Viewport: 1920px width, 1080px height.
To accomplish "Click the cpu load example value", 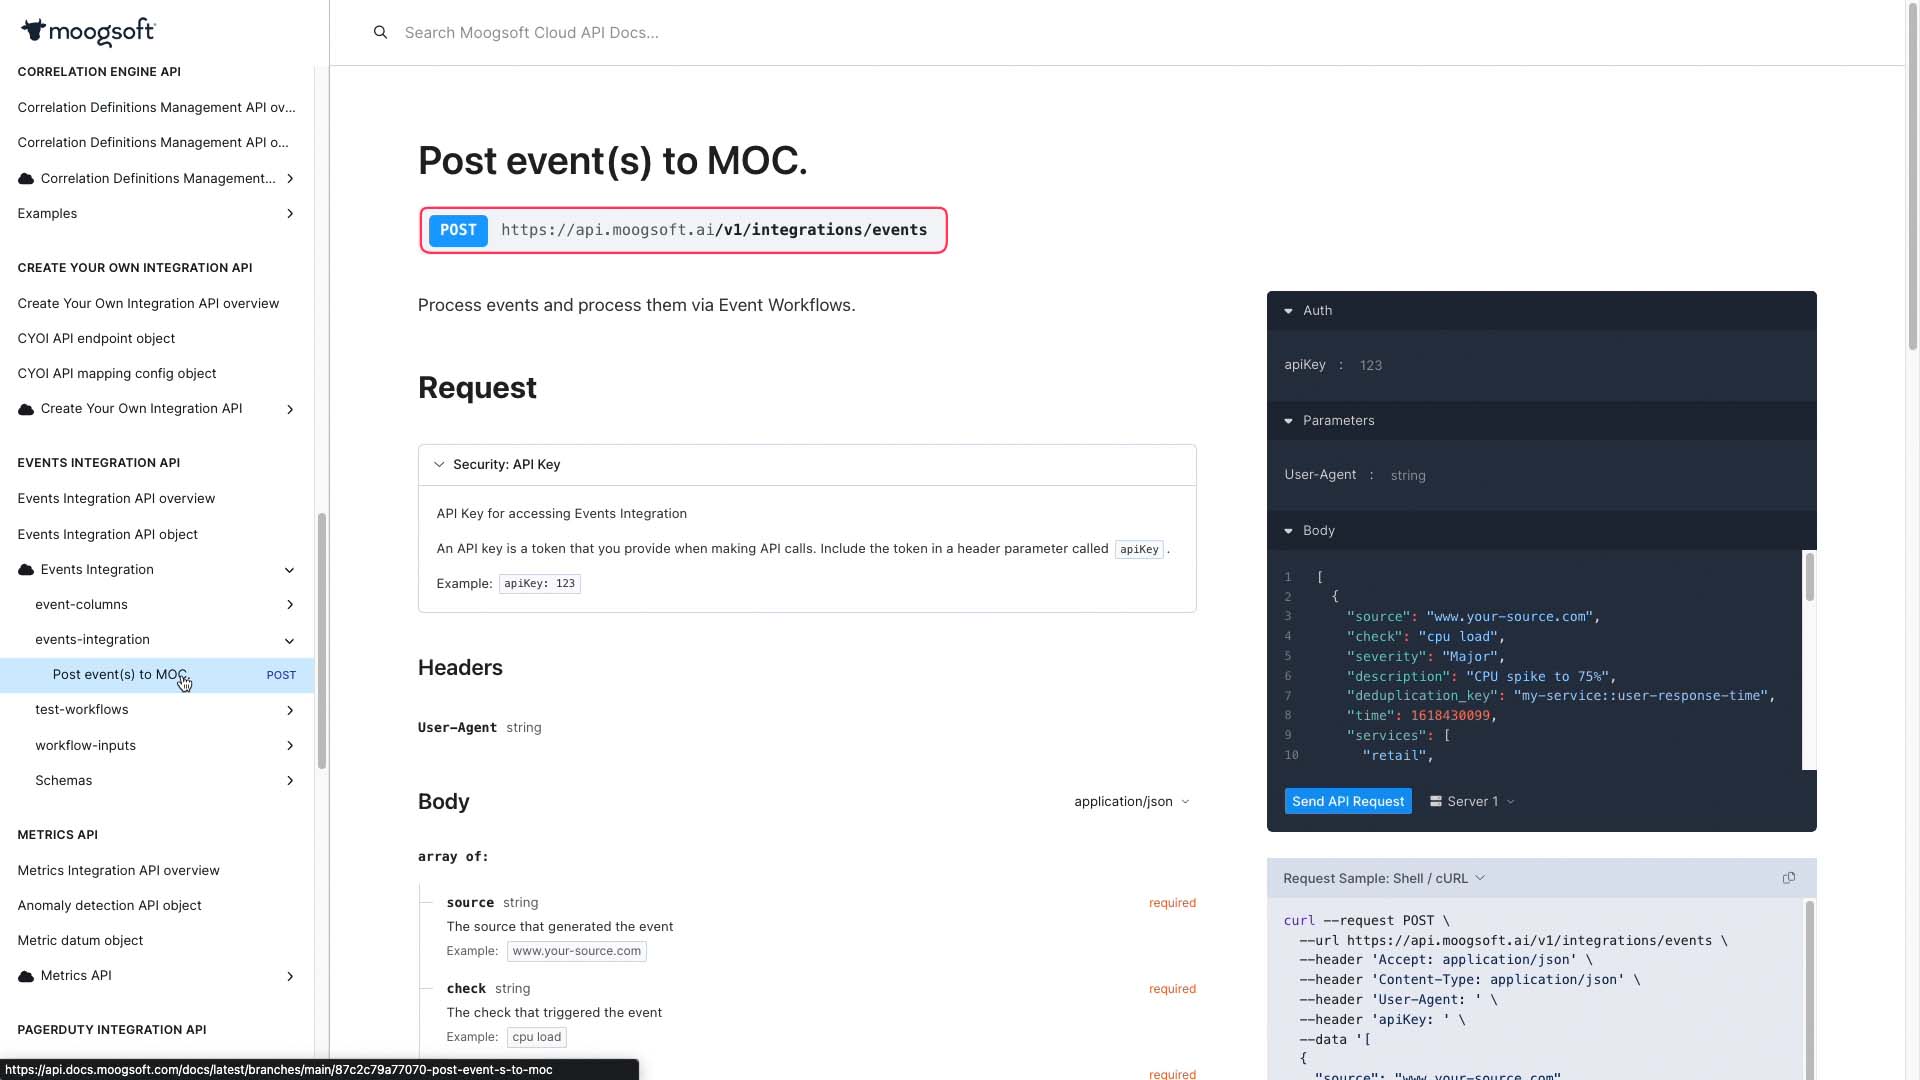I will [x=537, y=1038].
